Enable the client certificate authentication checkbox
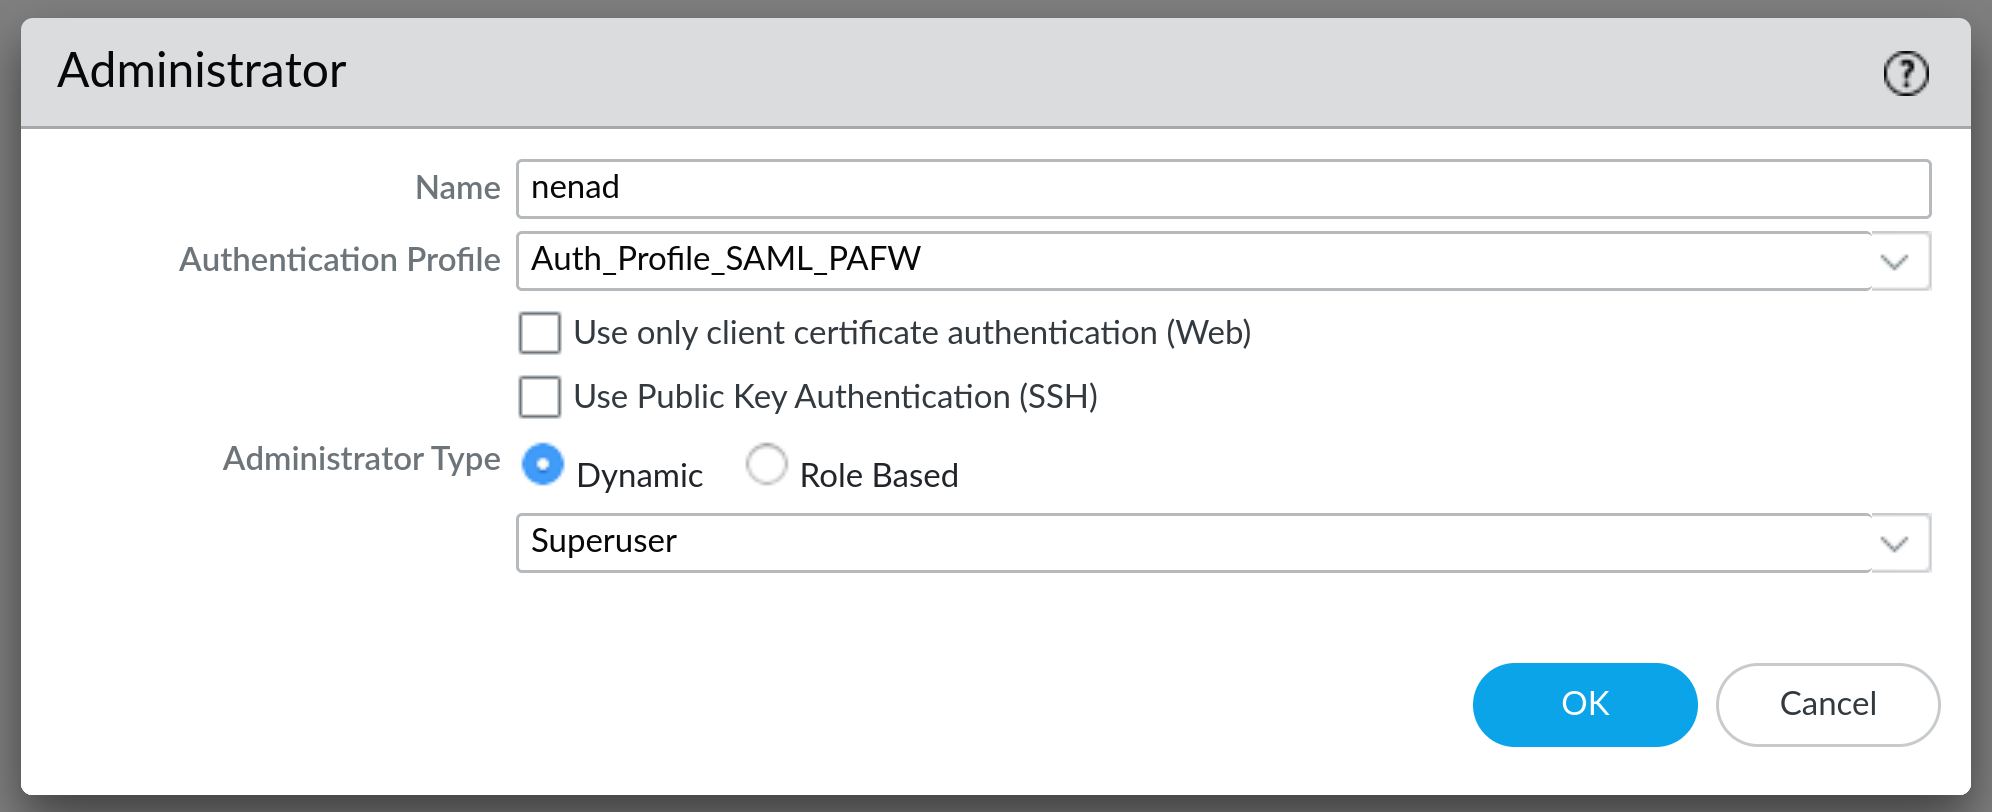This screenshot has height=812, width=1992. [x=540, y=333]
